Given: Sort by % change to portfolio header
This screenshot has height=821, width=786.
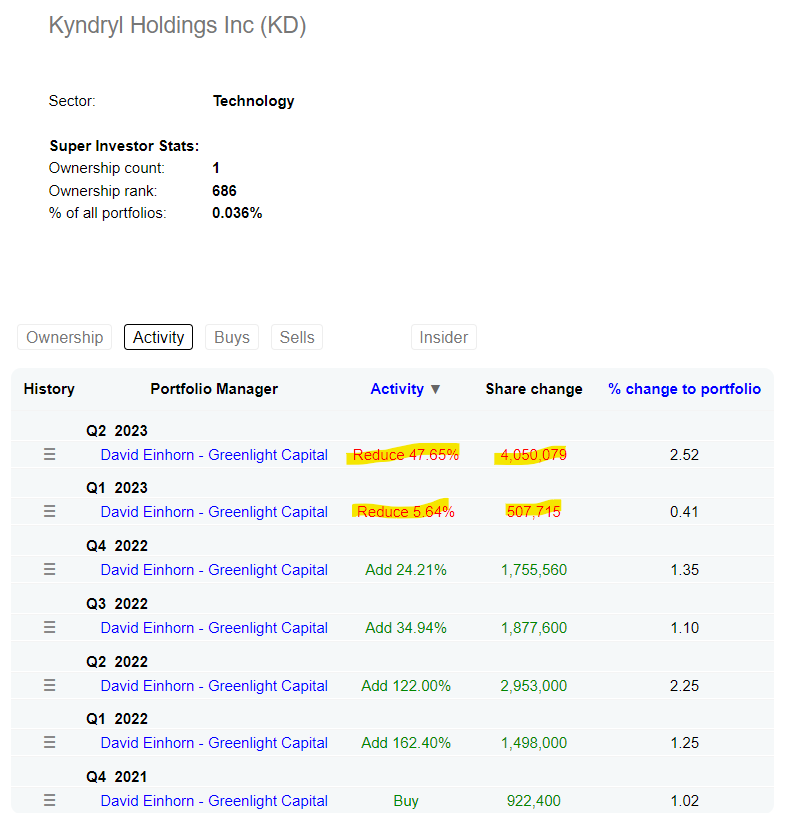Looking at the screenshot, I should (x=684, y=389).
